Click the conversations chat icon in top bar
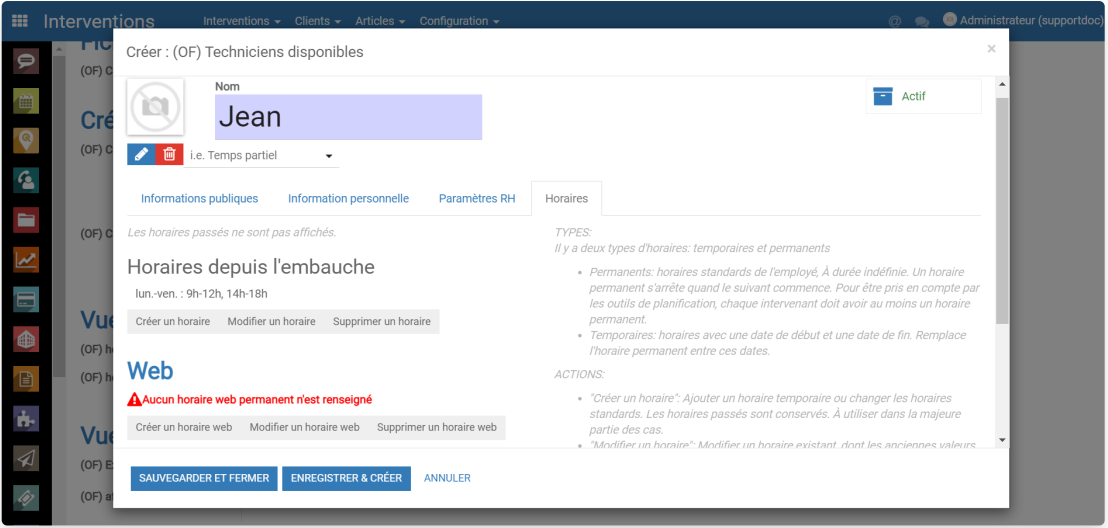This screenshot has width=1108, height=528. tap(921, 22)
